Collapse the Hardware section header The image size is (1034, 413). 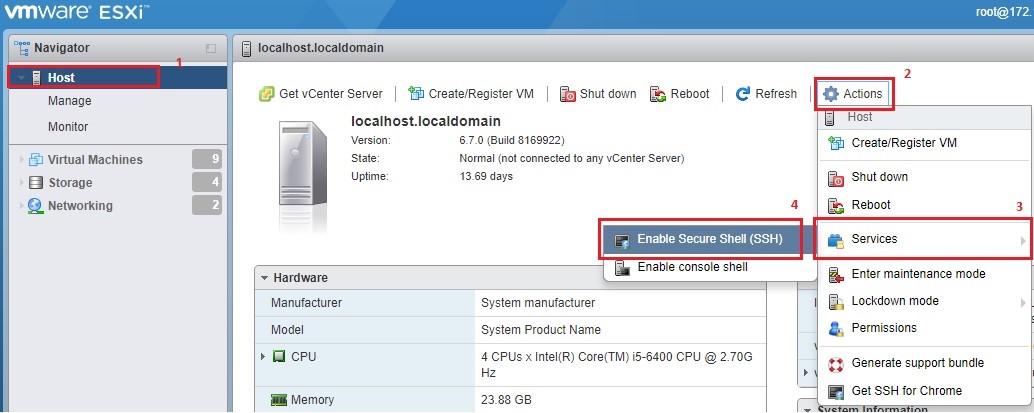(264, 278)
